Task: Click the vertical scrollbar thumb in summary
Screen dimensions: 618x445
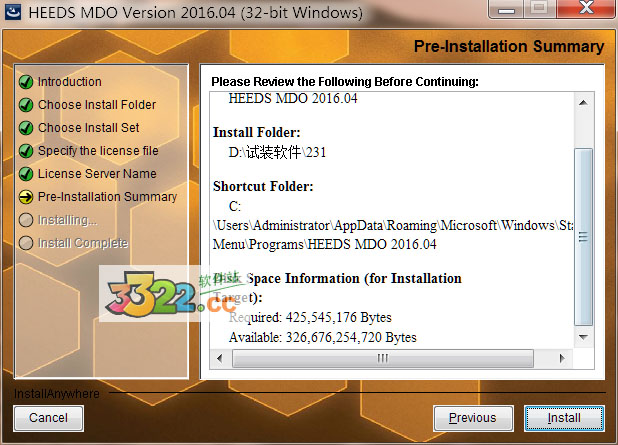Action: (x=584, y=236)
